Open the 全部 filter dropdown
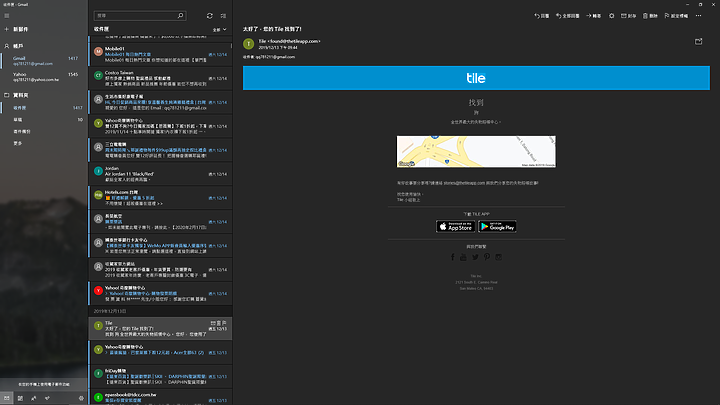The height and width of the screenshot is (405, 720). coord(219,30)
